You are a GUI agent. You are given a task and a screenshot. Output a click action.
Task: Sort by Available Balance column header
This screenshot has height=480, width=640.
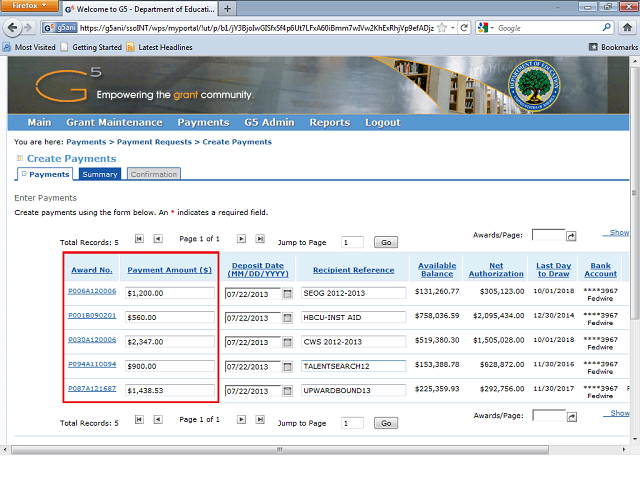click(437, 270)
